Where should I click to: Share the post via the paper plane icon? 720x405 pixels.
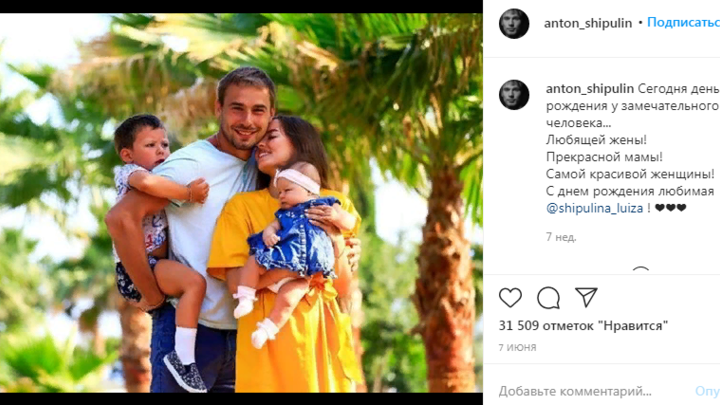(x=586, y=298)
